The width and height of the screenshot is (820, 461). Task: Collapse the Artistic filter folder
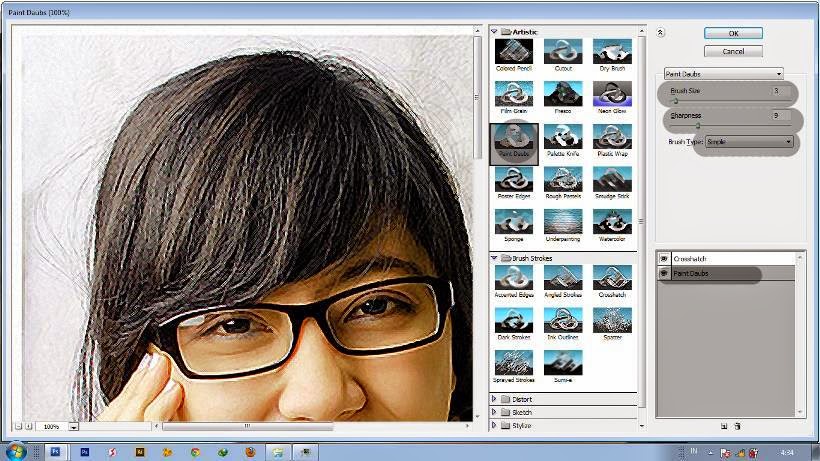click(494, 32)
